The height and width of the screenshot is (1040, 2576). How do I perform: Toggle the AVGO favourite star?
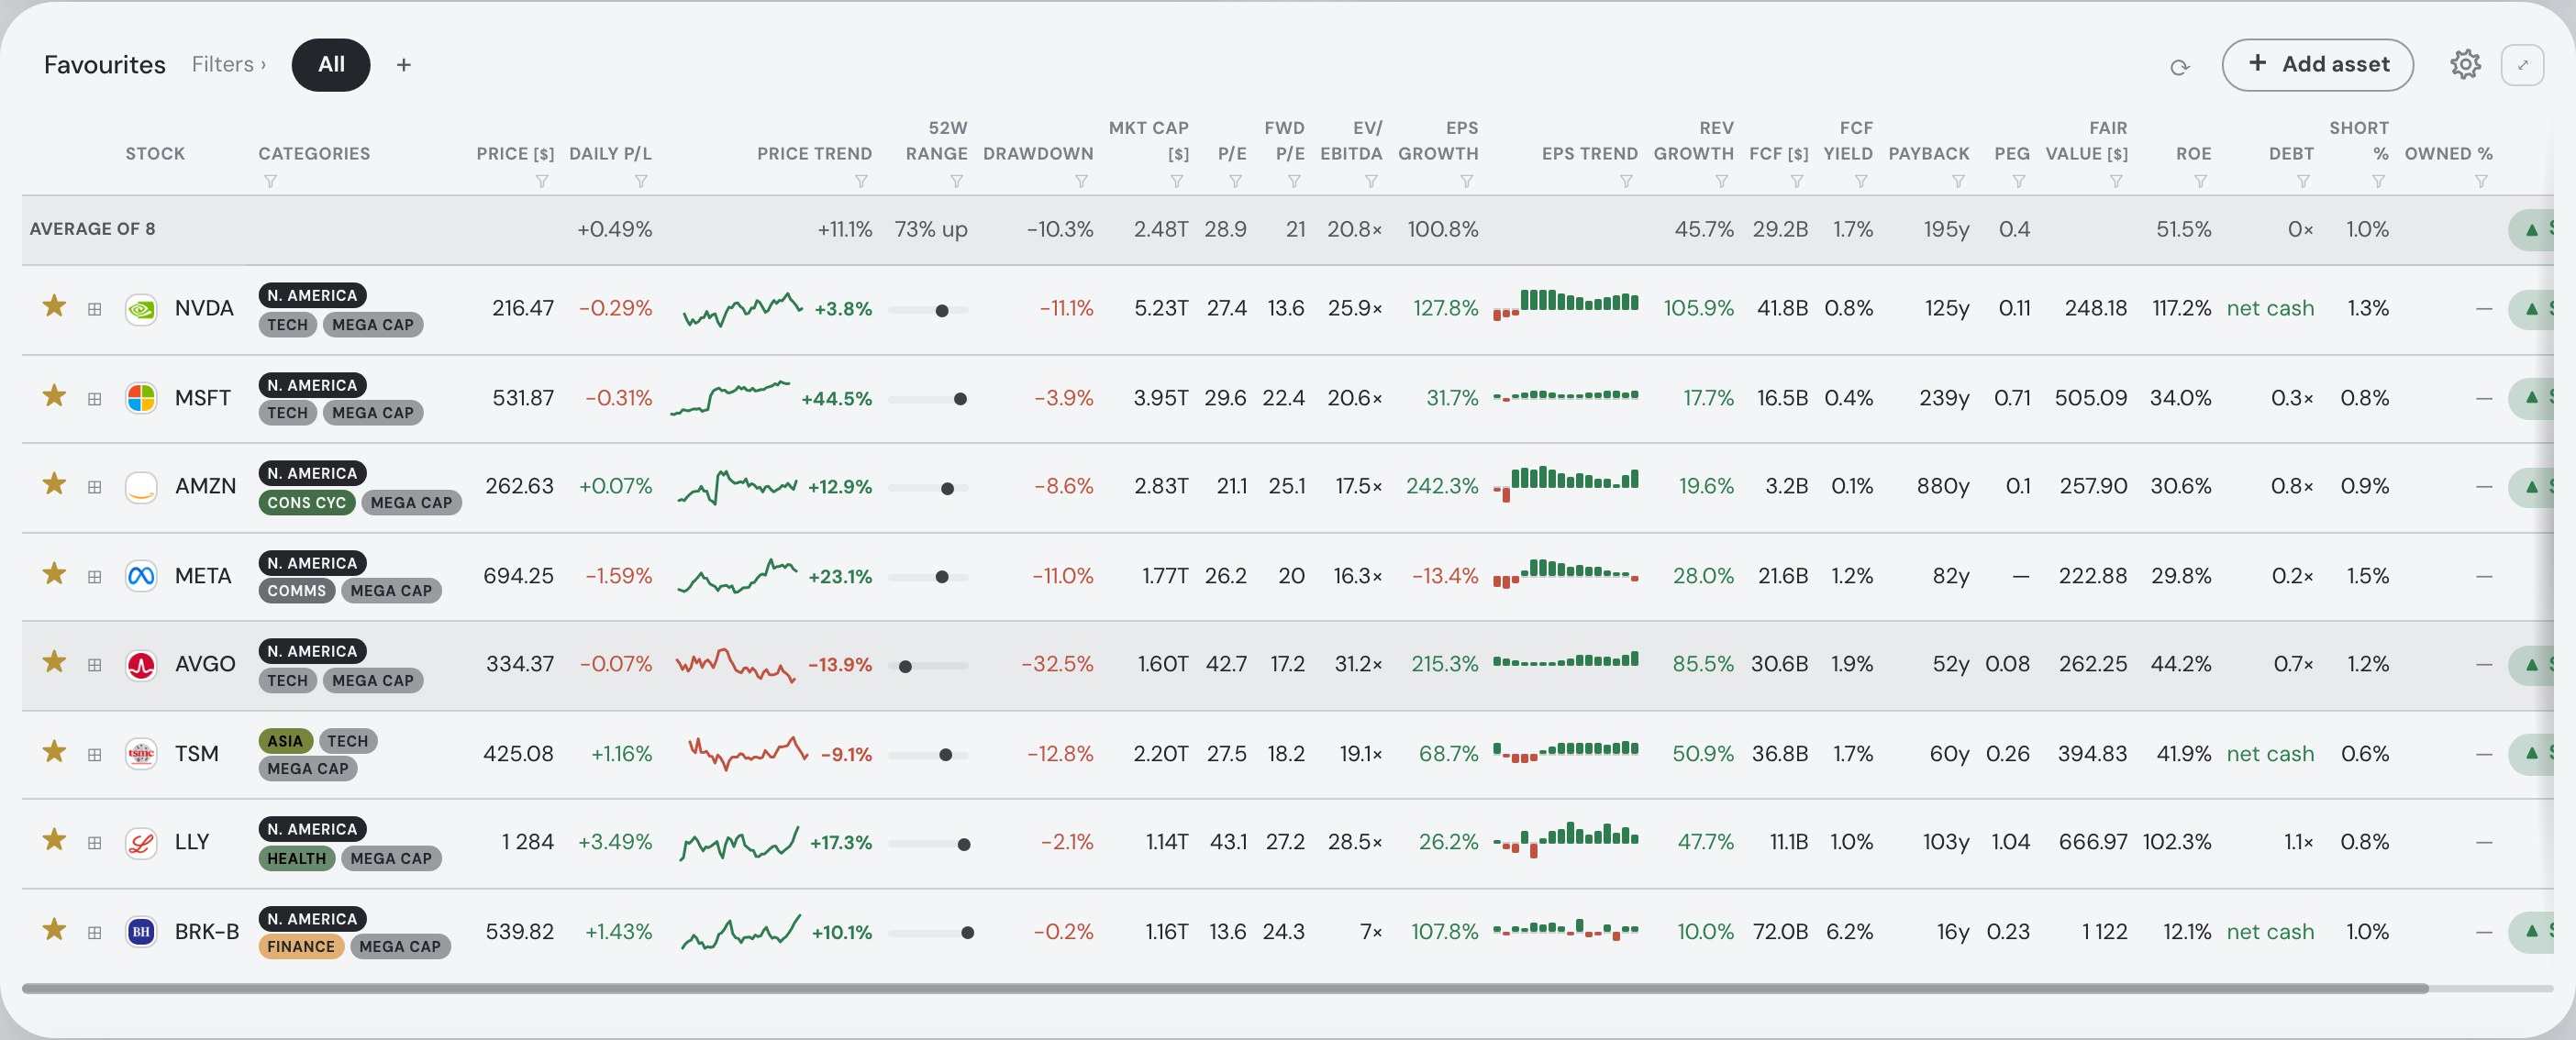click(x=54, y=662)
